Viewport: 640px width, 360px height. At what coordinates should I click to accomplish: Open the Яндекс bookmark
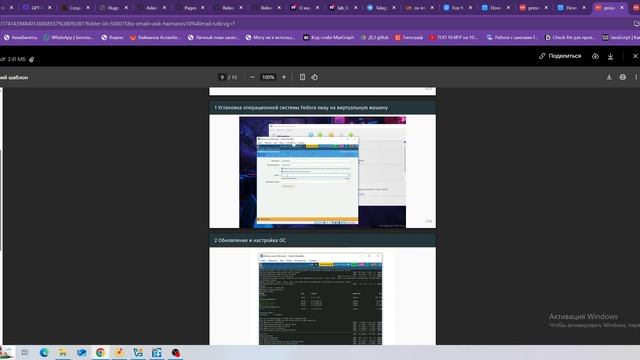(112, 38)
